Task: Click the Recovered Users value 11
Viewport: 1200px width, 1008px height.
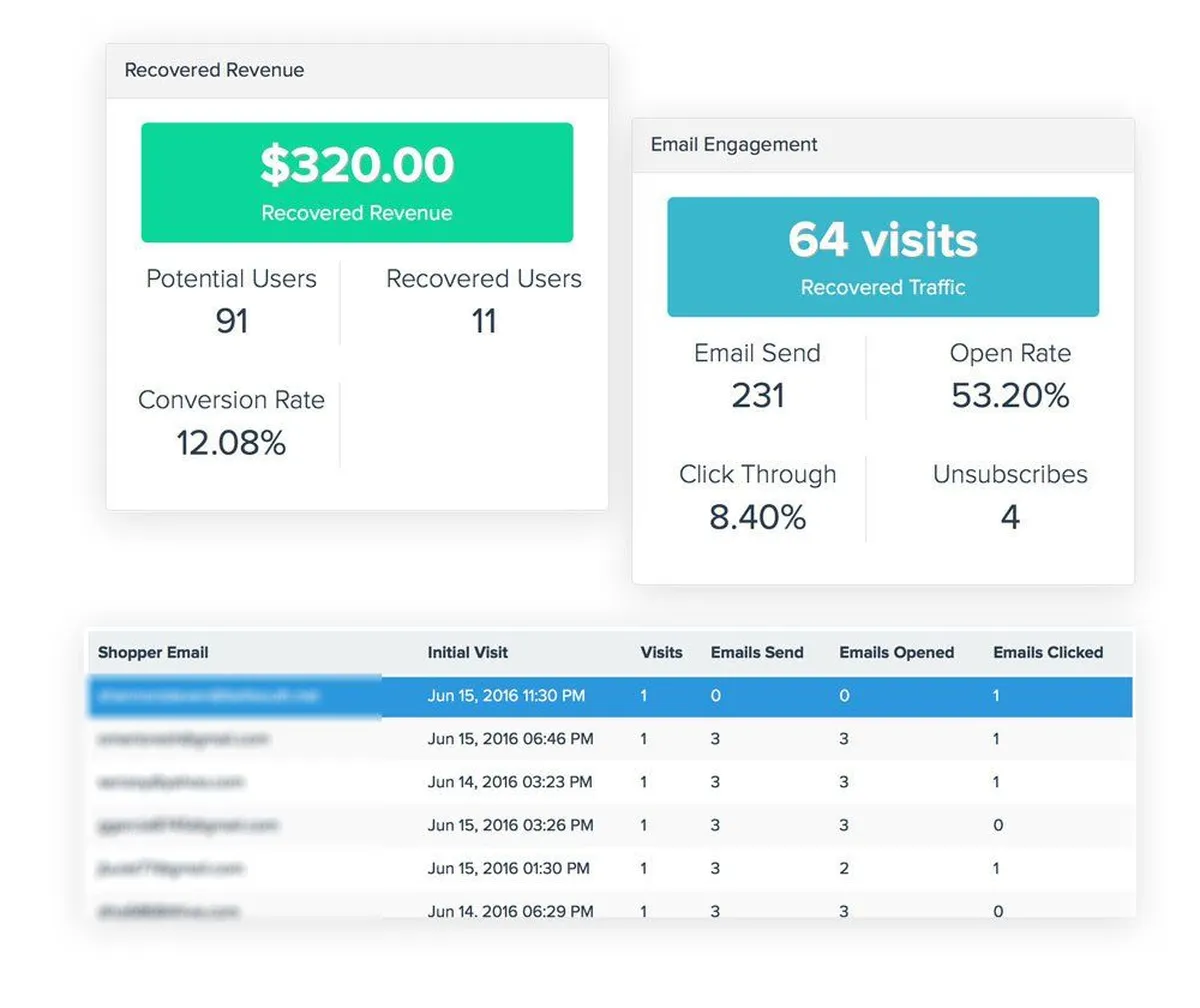Action: tap(484, 321)
